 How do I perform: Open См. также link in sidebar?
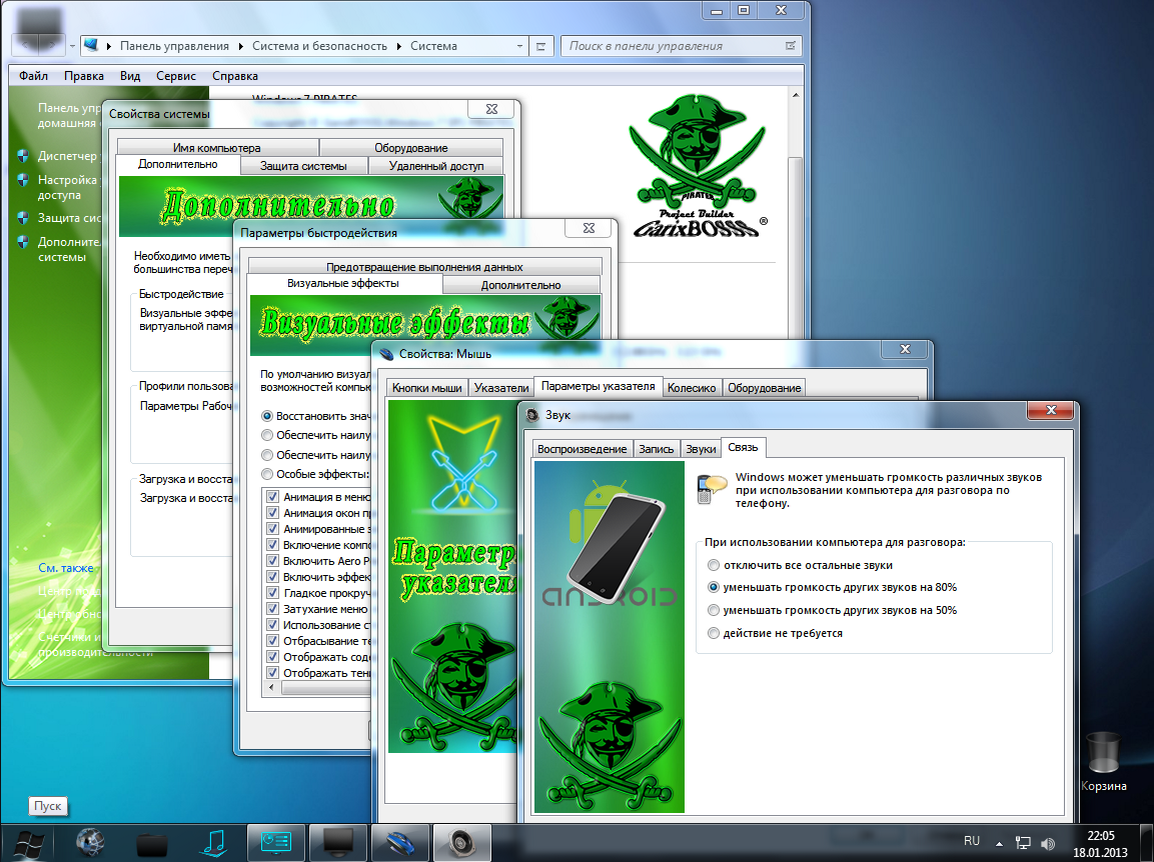click(x=66, y=568)
